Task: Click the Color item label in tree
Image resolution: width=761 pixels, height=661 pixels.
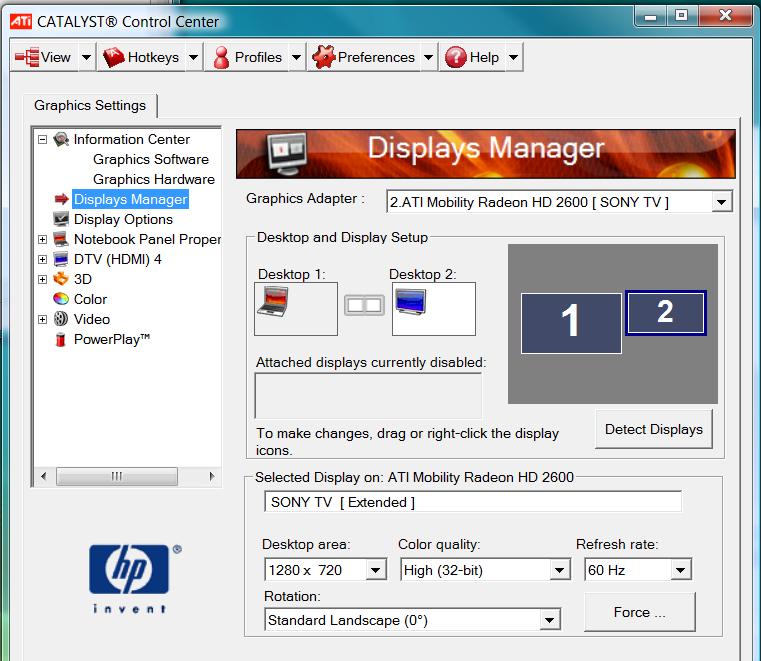Action: [90, 299]
